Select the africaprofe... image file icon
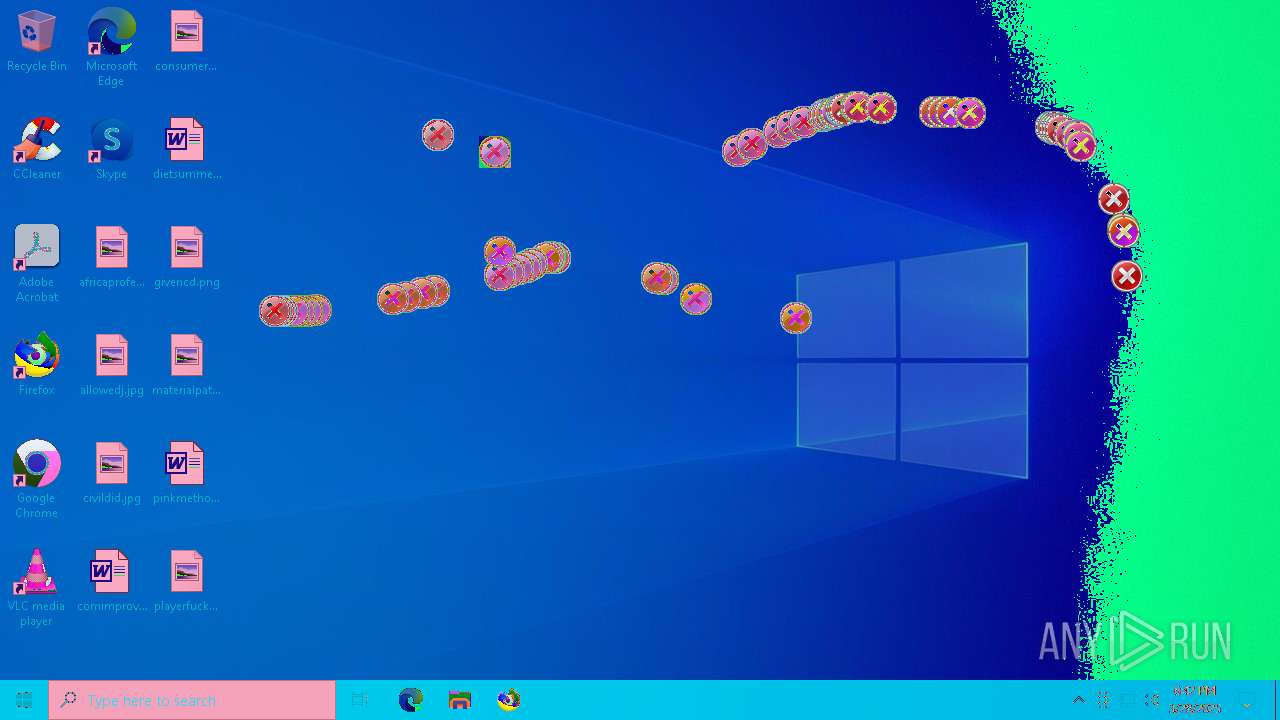 111,257
